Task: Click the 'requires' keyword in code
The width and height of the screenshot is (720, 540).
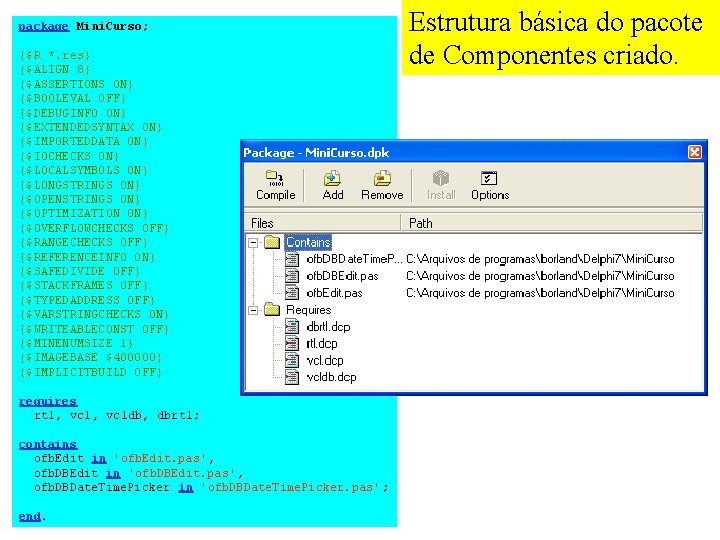Action: click(x=48, y=401)
